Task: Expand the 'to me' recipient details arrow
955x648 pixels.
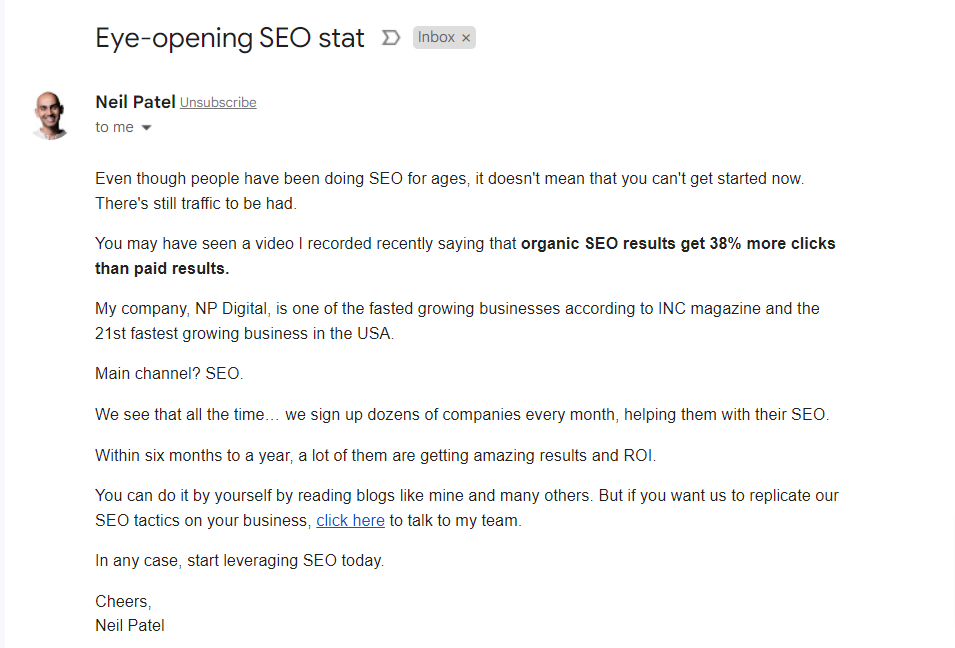Action: point(146,127)
